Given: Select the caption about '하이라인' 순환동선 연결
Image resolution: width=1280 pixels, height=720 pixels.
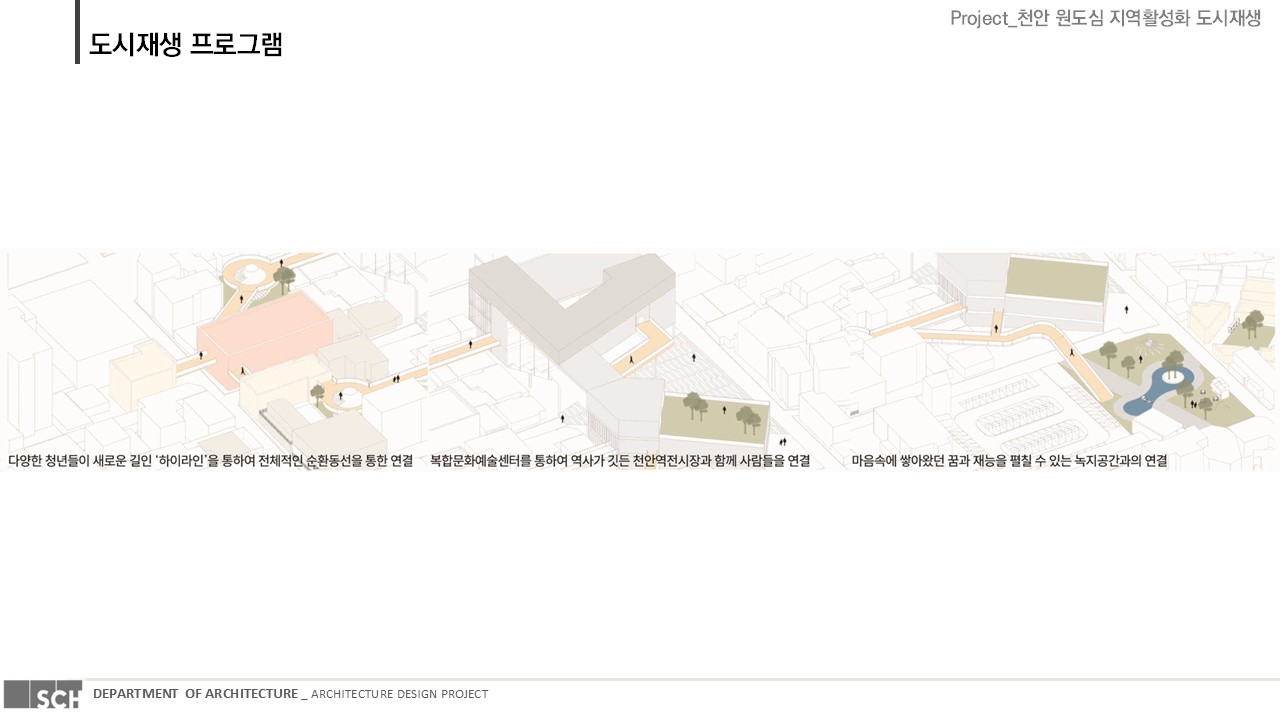Looking at the screenshot, I should [211, 461].
